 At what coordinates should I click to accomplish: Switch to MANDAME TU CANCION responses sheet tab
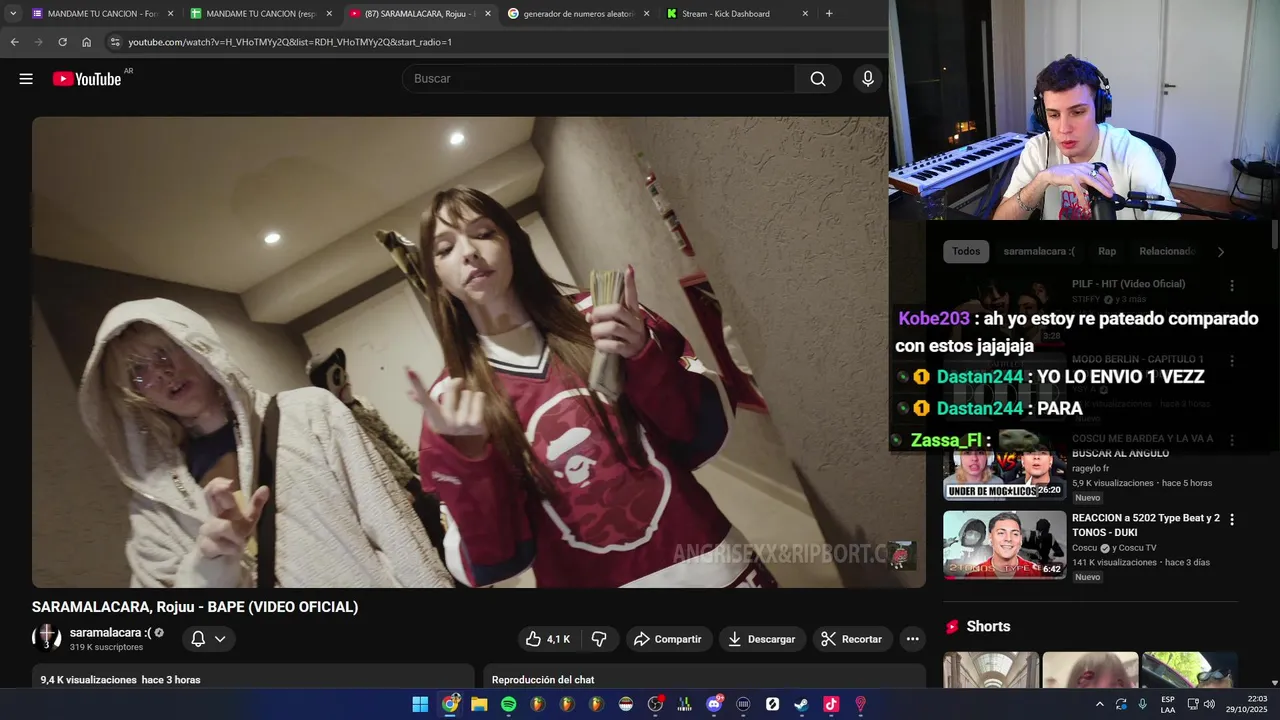pyautogui.click(x=260, y=14)
